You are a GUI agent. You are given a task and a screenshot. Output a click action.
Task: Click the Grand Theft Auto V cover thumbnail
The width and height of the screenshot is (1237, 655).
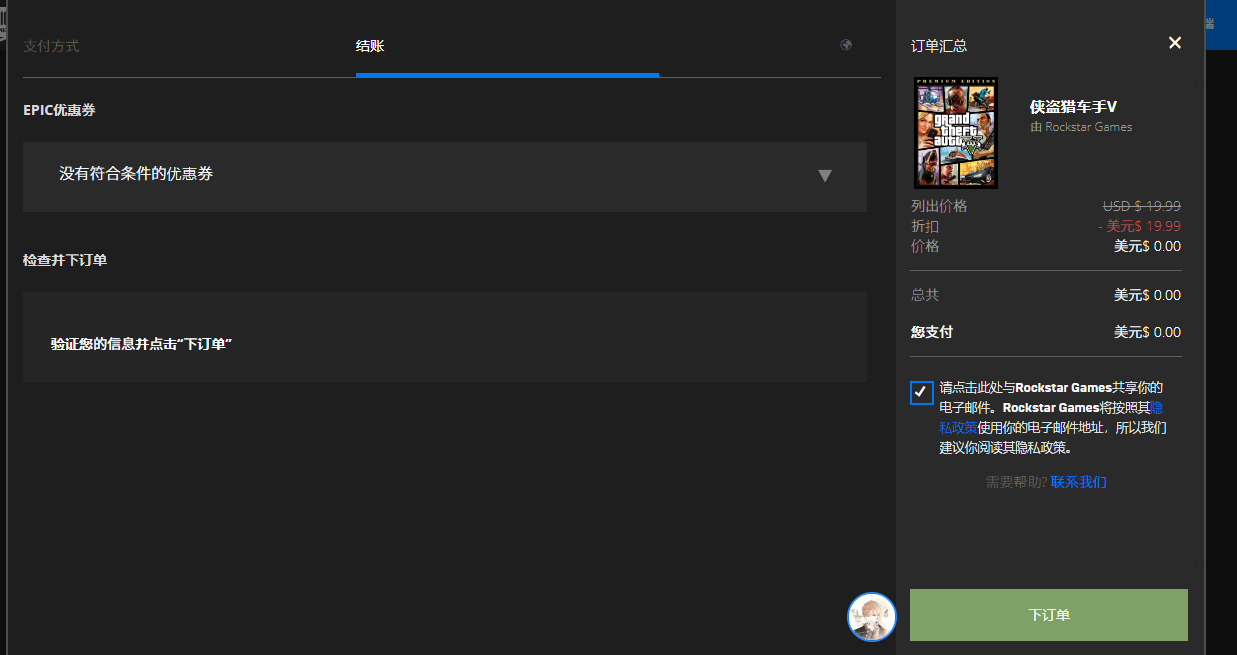pos(956,133)
